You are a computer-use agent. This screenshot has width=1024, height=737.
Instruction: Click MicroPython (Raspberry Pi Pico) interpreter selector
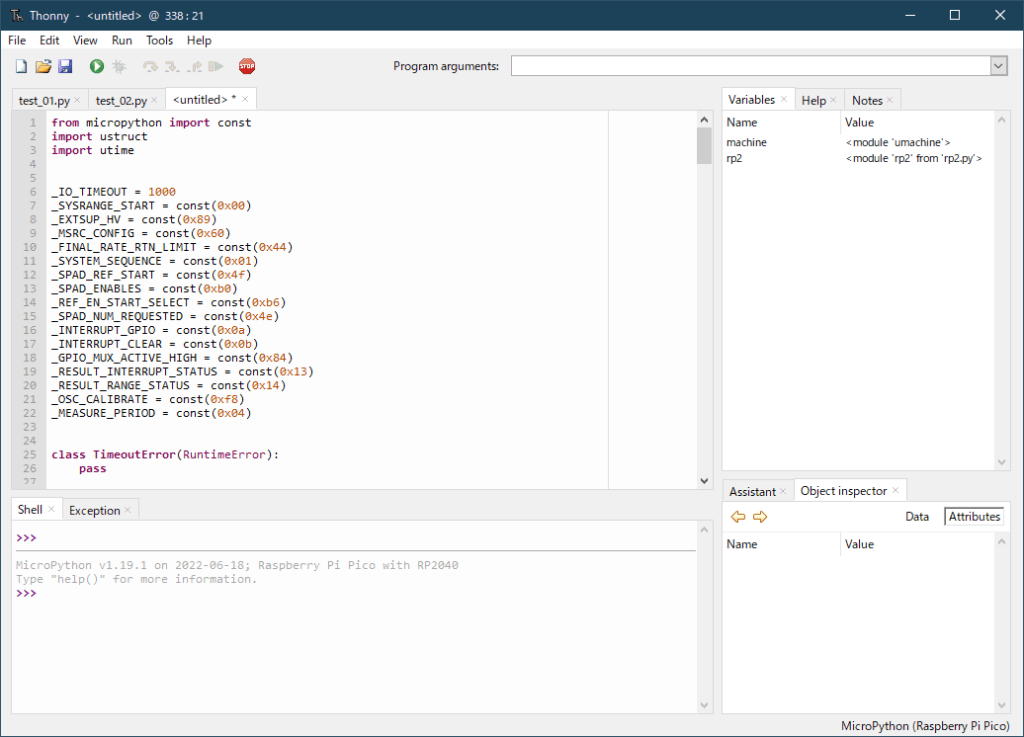coord(925,725)
